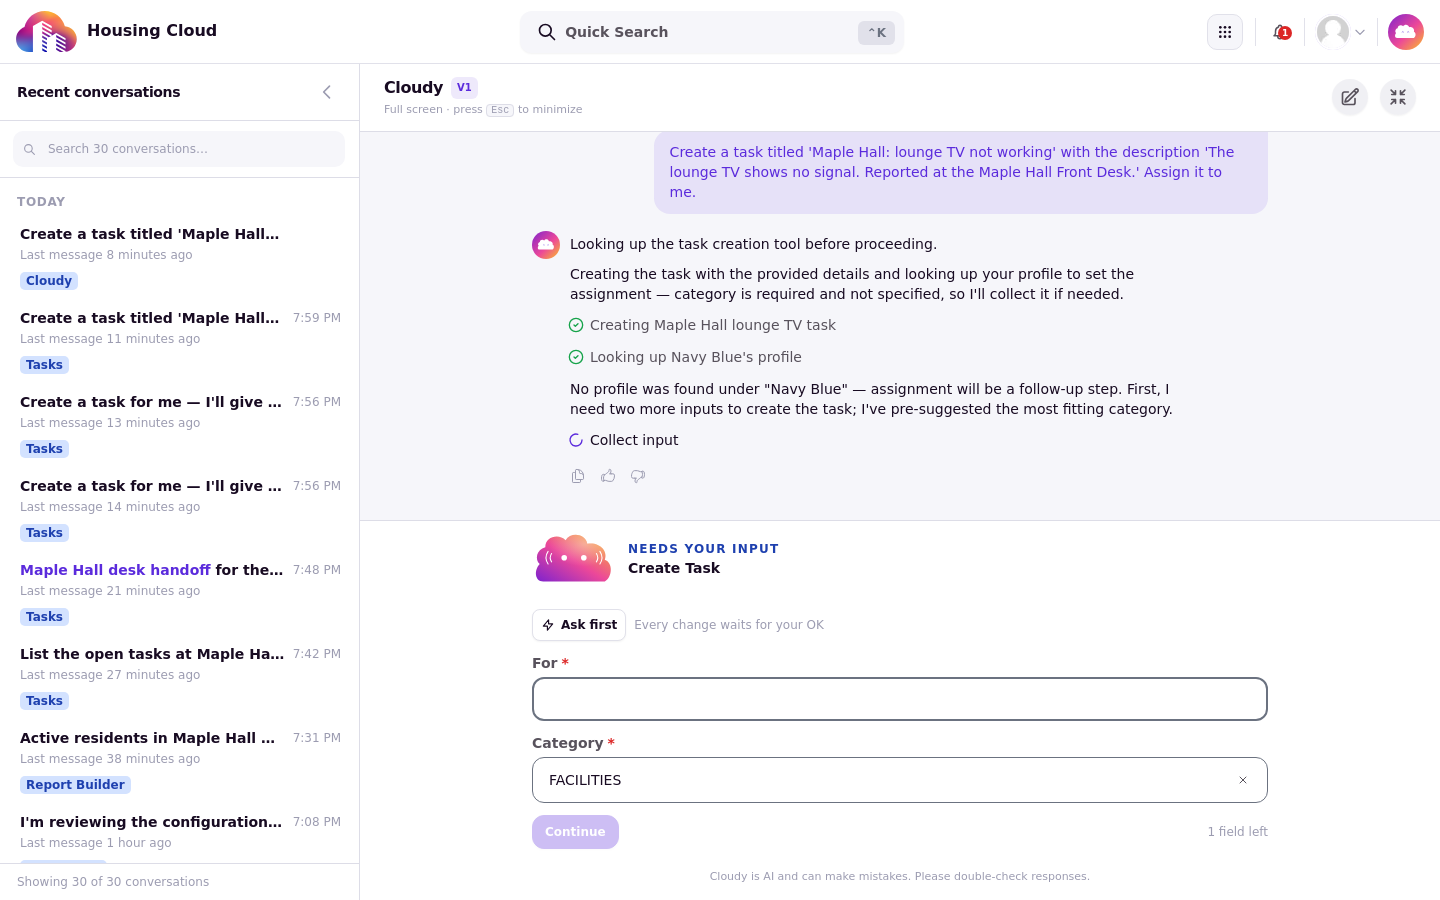Open the Category FACILITIES combo box
This screenshot has height=900, width=1440.
900,780
